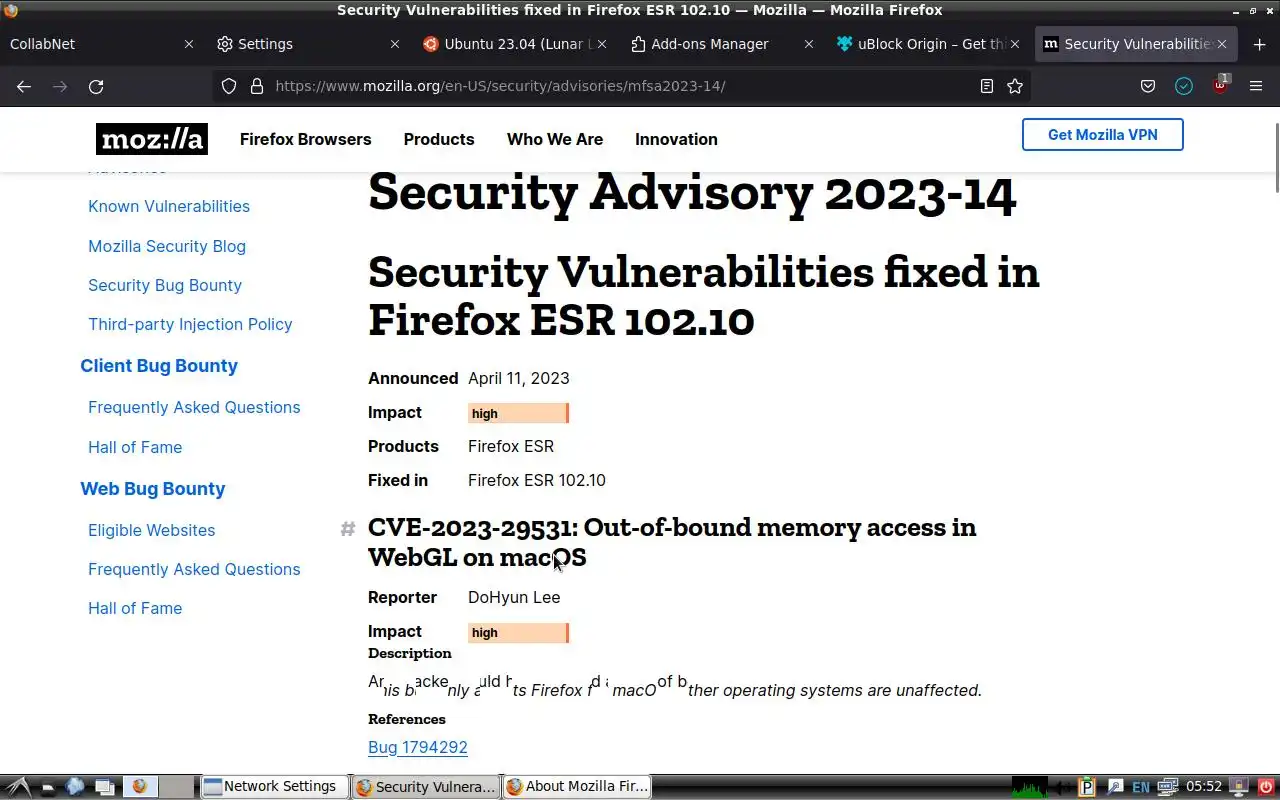Click the blue circular checkmark toolbar extension
The height and width of the screenshot is (800, 1280).
coord(1184,86)
